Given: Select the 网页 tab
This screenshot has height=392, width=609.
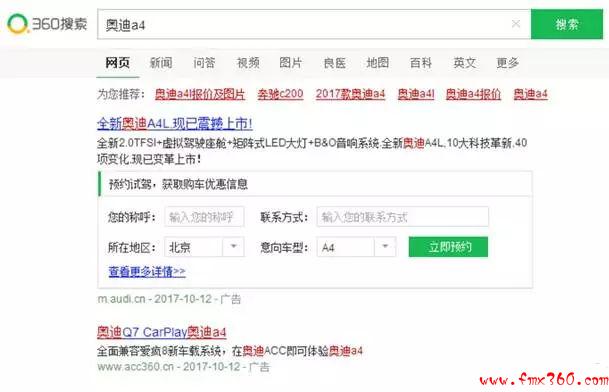Looking at the screenshot, I should 118,63.
